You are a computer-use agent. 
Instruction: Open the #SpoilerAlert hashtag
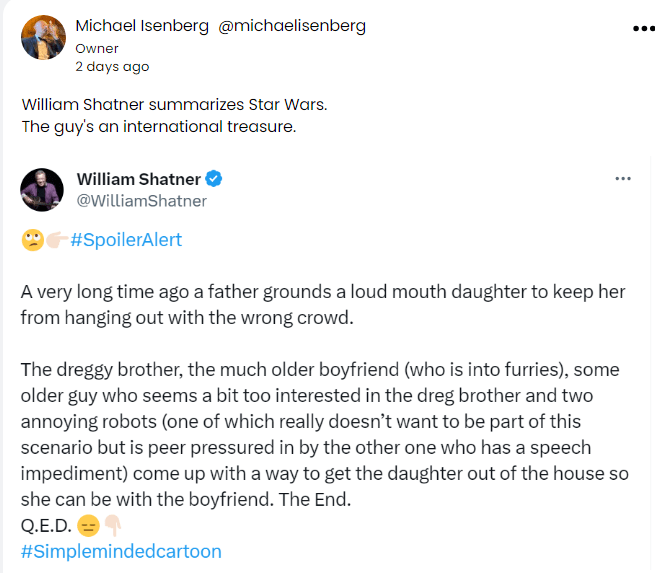coord(126,240)
